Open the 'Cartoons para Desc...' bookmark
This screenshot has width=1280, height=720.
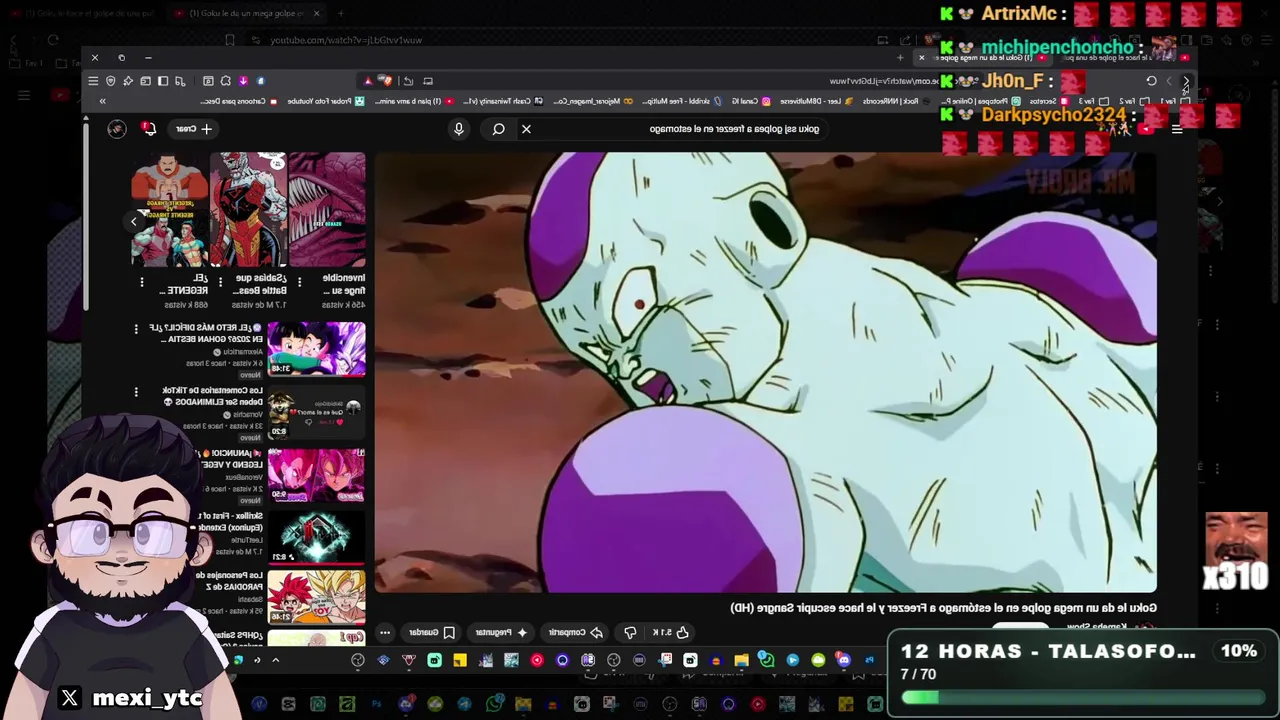(238, 101)
